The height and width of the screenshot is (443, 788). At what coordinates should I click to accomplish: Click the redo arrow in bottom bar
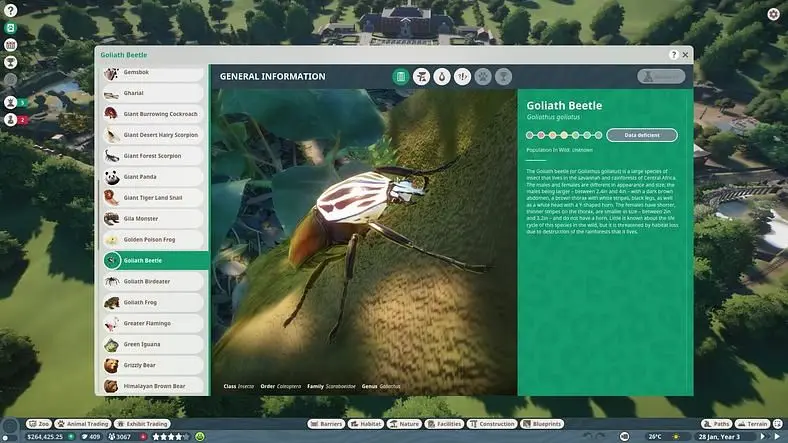(x=601, y=436)
